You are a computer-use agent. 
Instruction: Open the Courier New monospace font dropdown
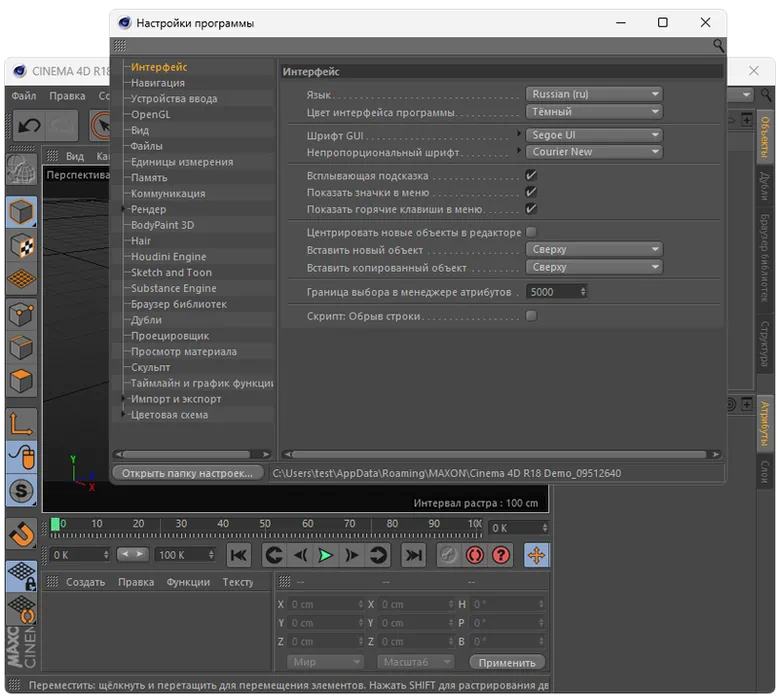pos(594,152)
